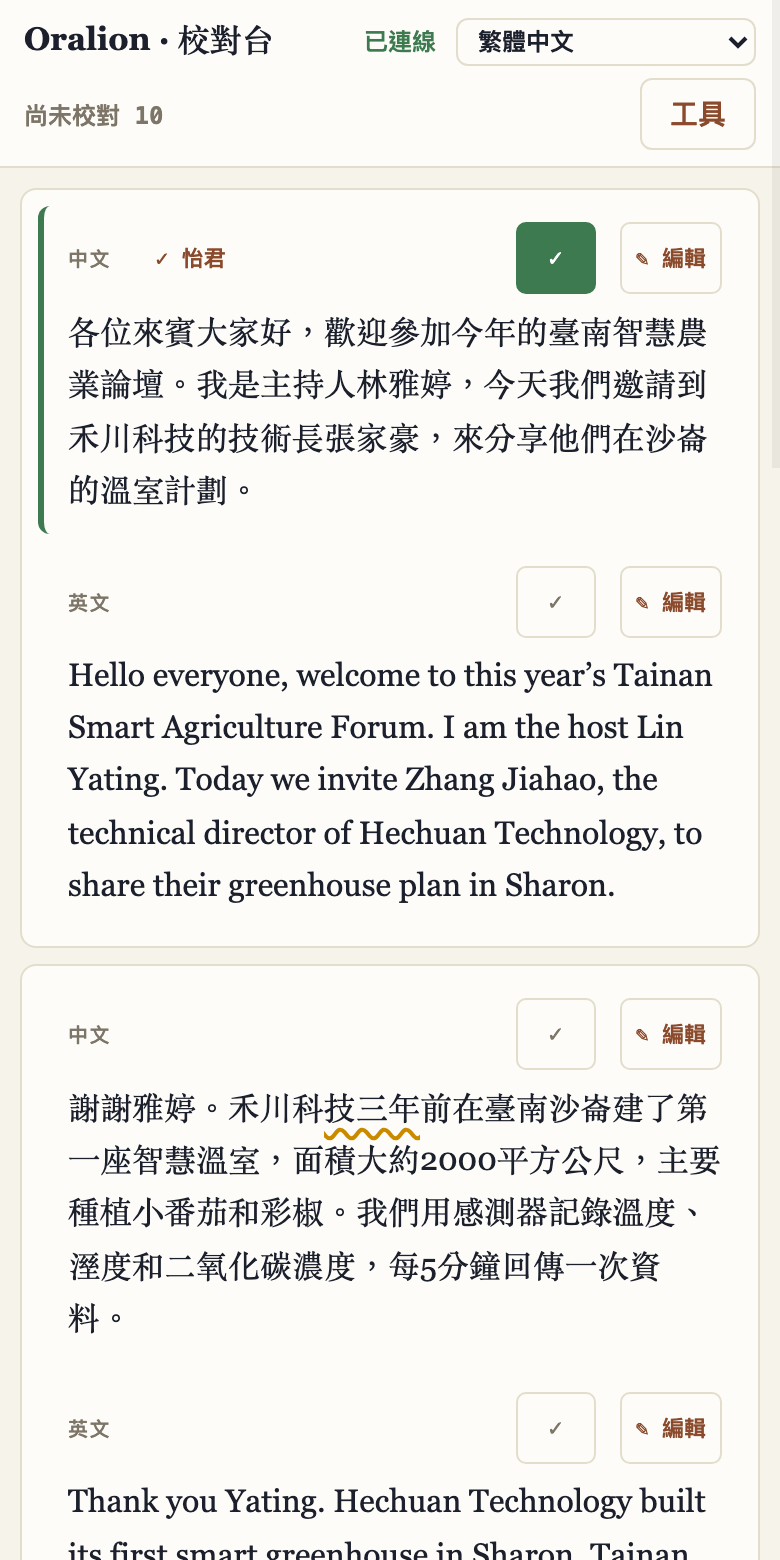Click the wavy-underlined text 技三年
This screenshot has height=1560, width=780.
(372, 1110)
